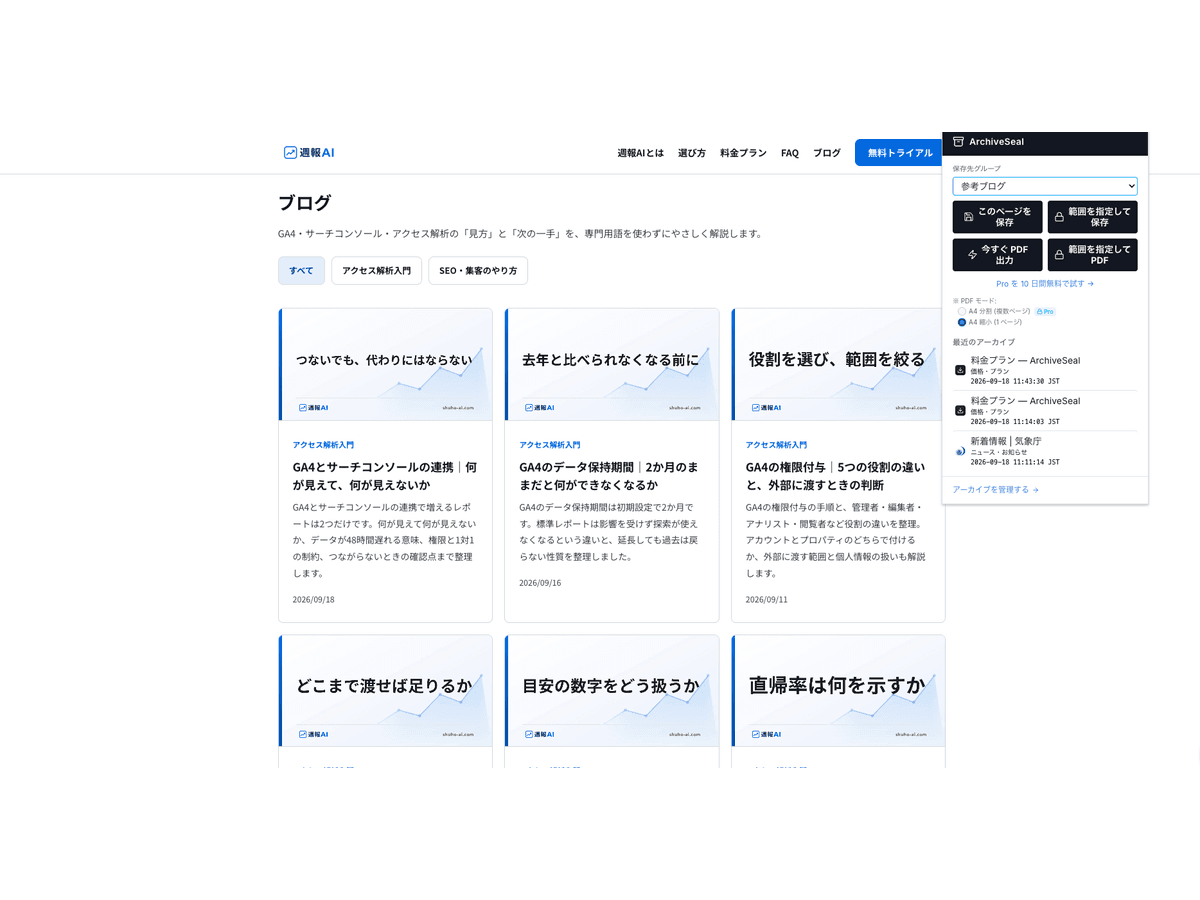Click 範囲を指定して保存 button
This screenshot has width=1200, height=900.
(x=1092, y=217)
